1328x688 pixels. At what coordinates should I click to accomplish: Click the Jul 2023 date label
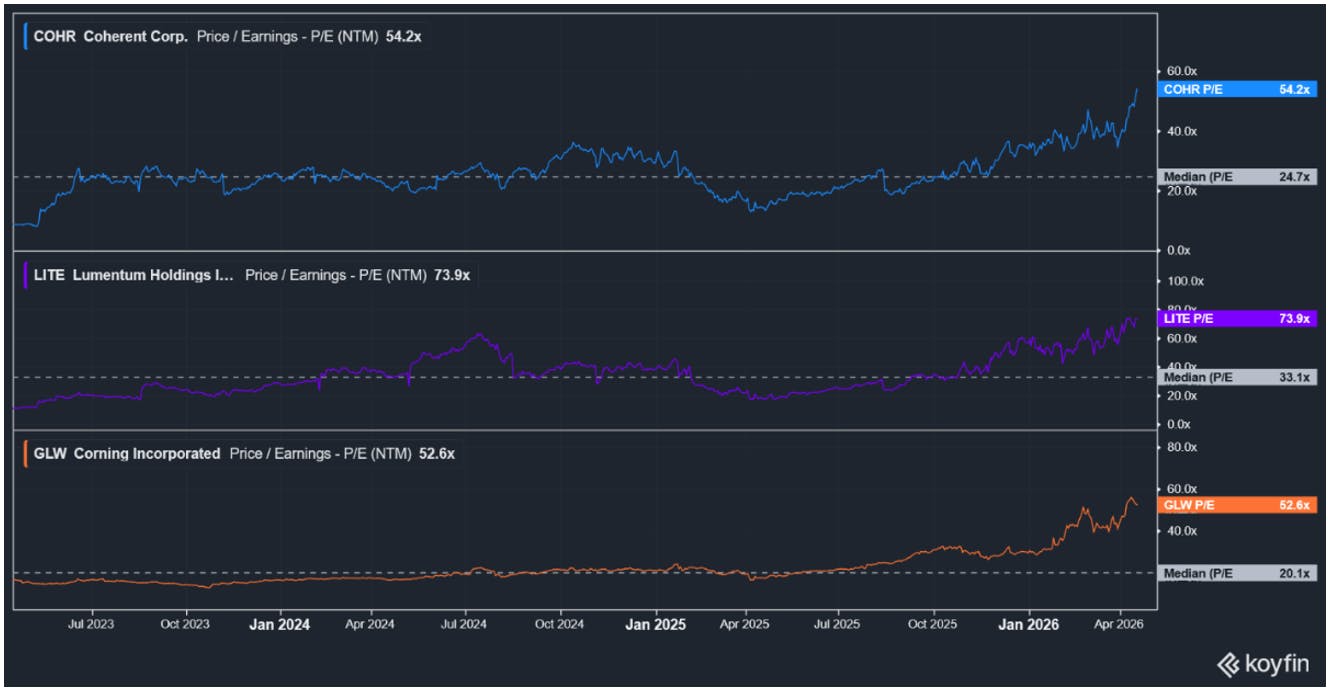tap(91, 624)
